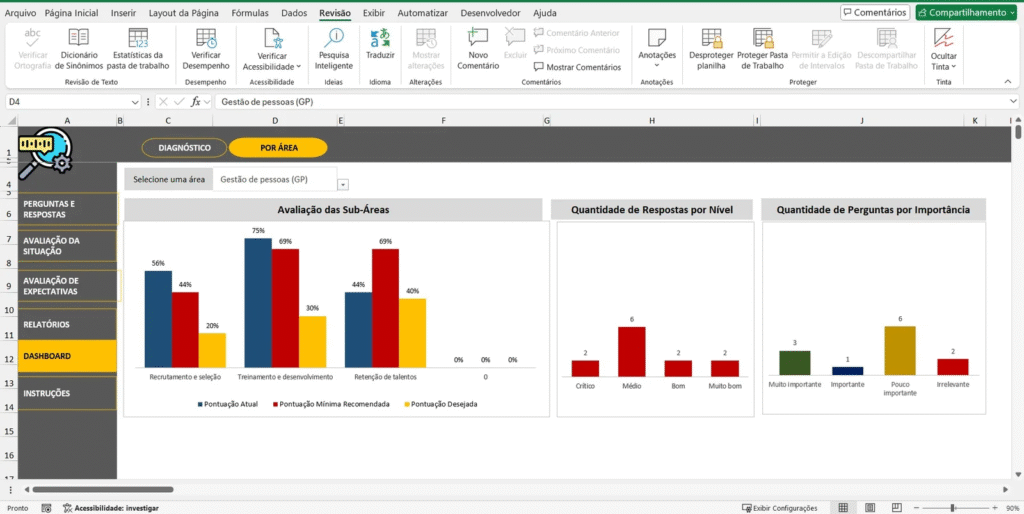1024x514 pixels.
Task: Open the Exibir ribbon tab
Action: (x=374, y=13)
